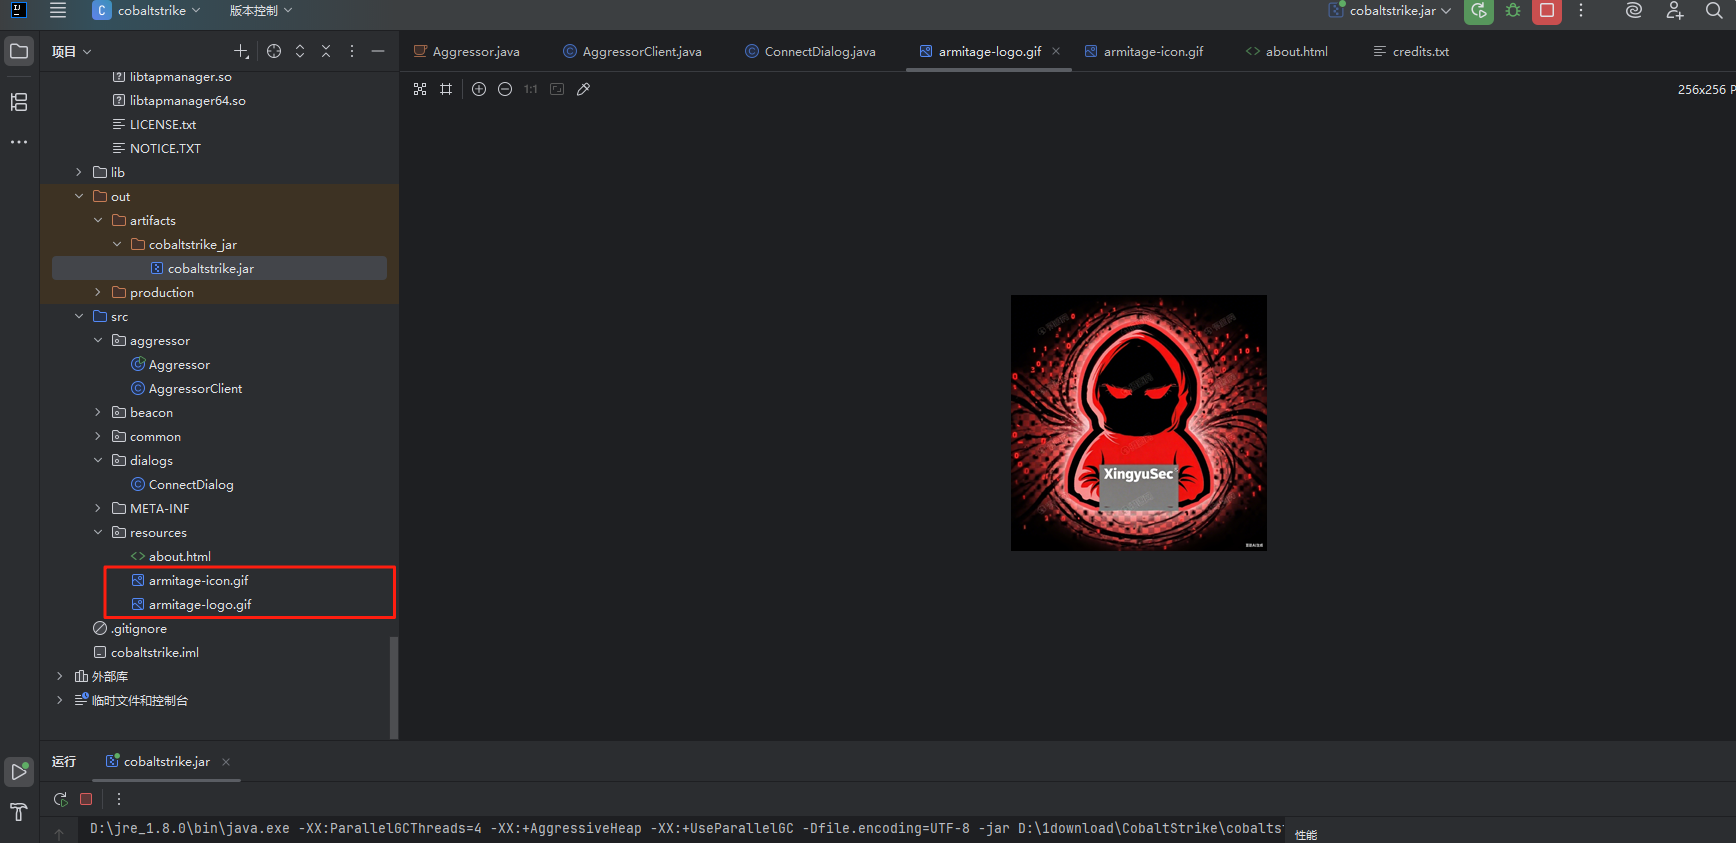This screenshot has height=843, width=1736.
Task: Collapse the src folder
Action: tap(79, 316)
